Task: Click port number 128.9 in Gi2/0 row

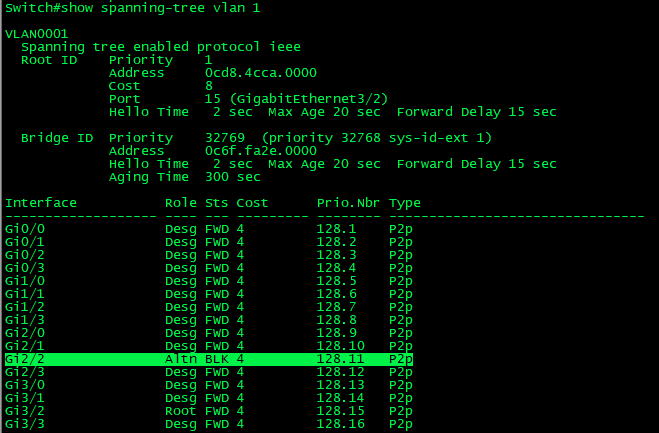Action: click(x=336, y=333)
